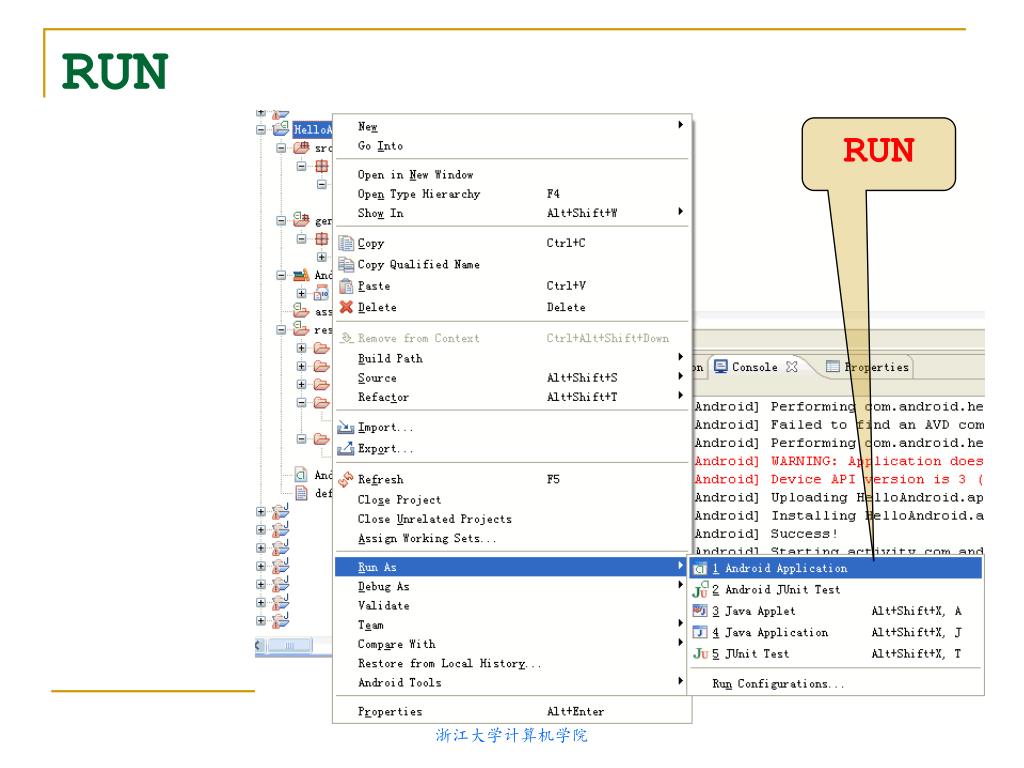
Task: Open project Properties menu item
Action: tap(512, 711)
